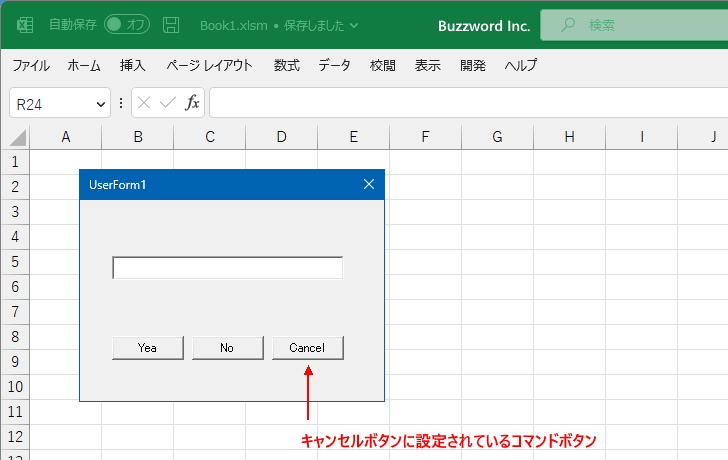The width and height of the screenshot is (728, 460).
Task: Switch to the 表示 tab
Action: point(428,65)
